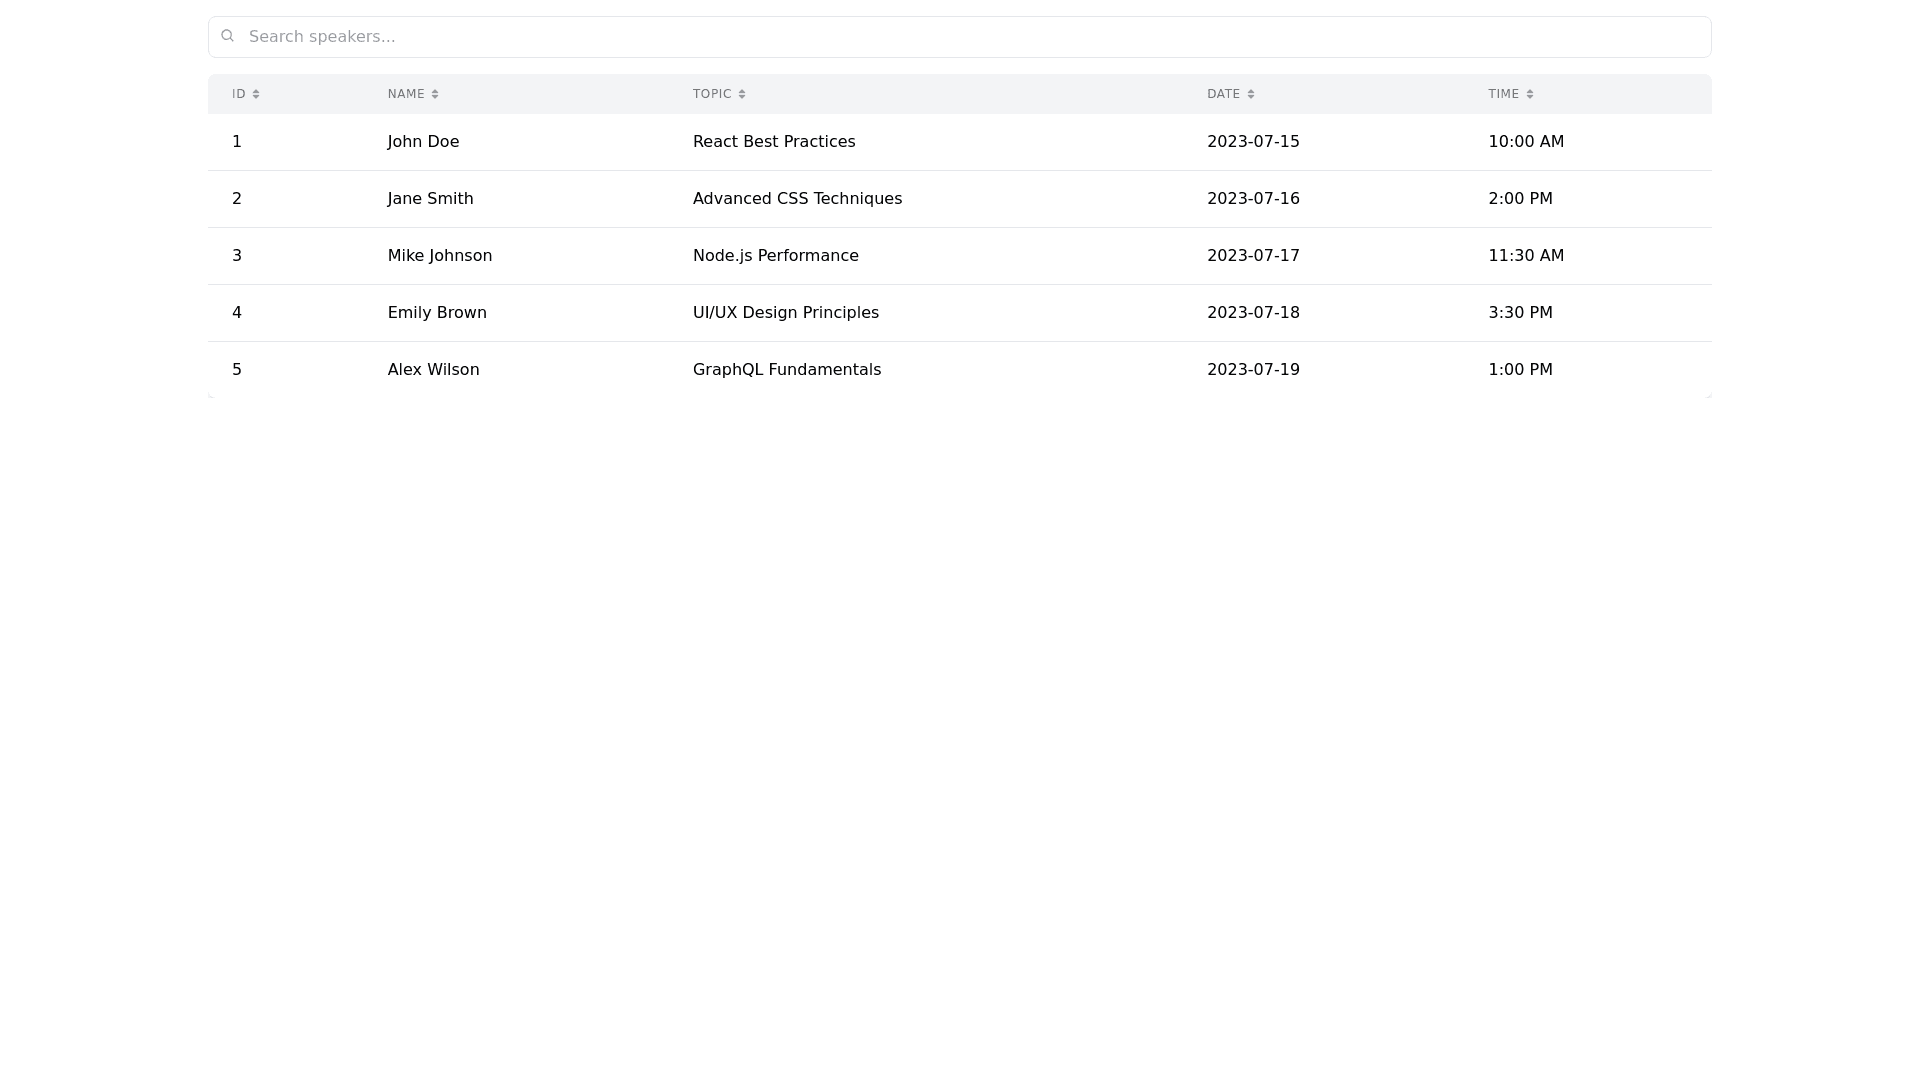The image size is (1920, 1080).
Task: Click the Node.js Performance topic cell
Action: (775, 256)
